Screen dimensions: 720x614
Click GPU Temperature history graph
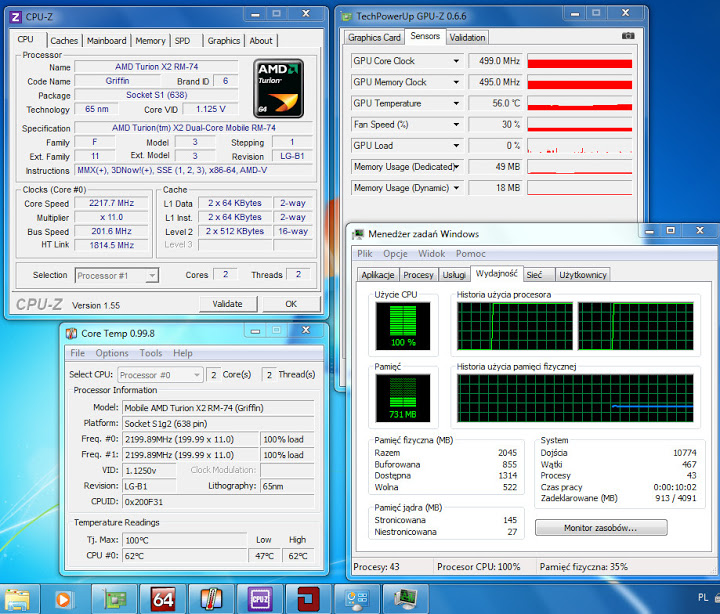pyautogui.click(x=579, y=103)
